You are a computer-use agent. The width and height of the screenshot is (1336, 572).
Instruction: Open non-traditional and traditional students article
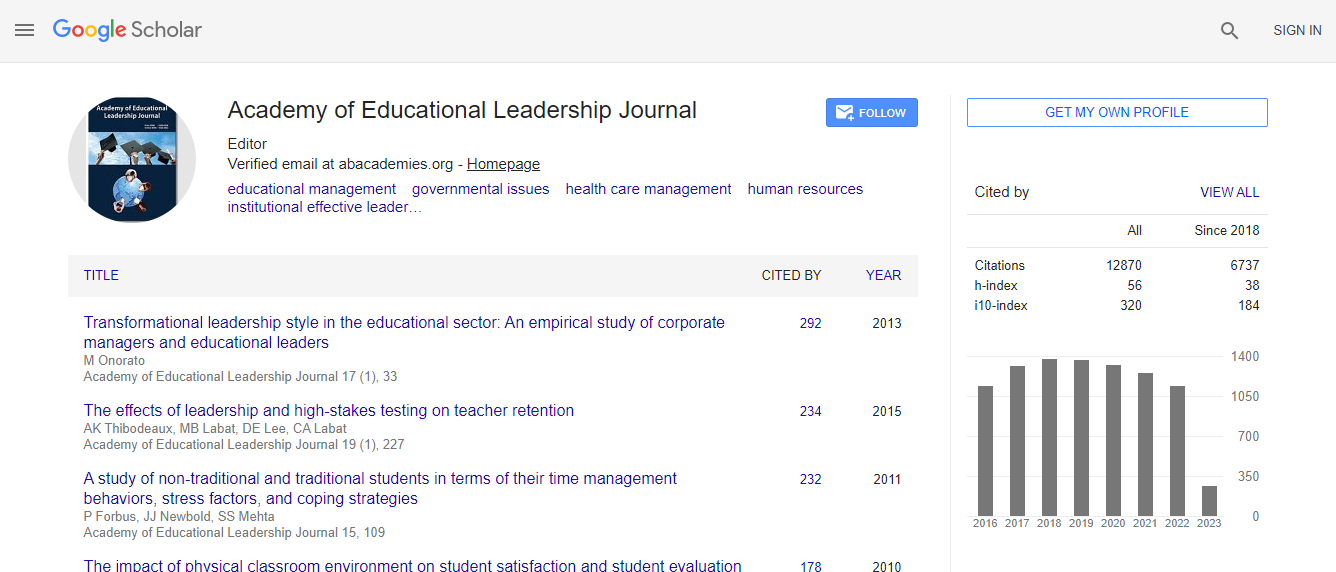pyautogui.click(x=380, y=488)
